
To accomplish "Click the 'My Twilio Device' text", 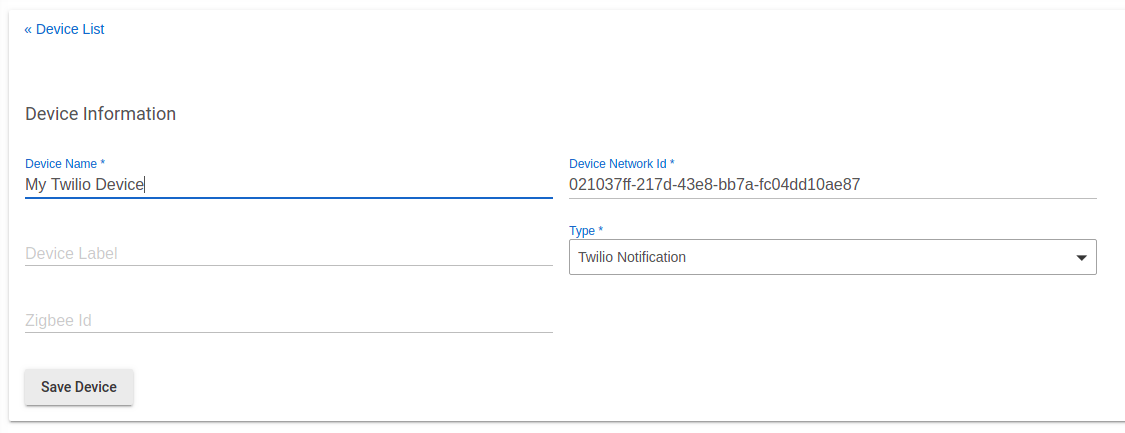I will (x=85, y=184).
